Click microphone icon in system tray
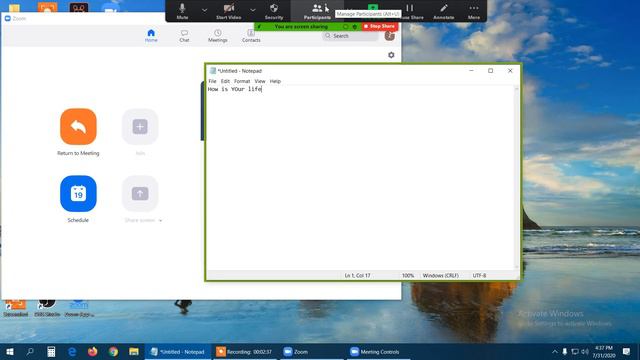 click(x=564, y=351)
